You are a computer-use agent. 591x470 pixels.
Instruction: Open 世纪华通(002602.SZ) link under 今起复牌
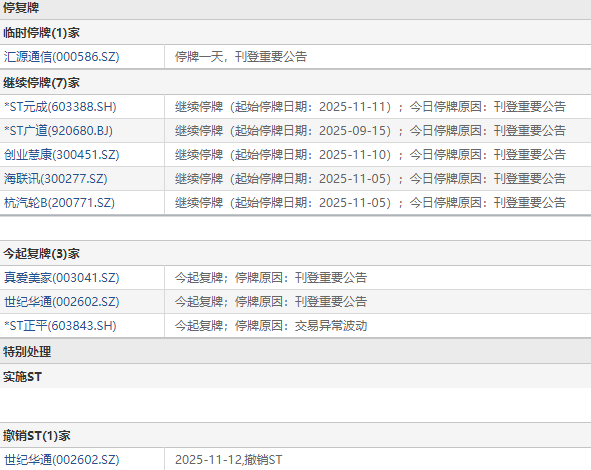coord(61,302)
